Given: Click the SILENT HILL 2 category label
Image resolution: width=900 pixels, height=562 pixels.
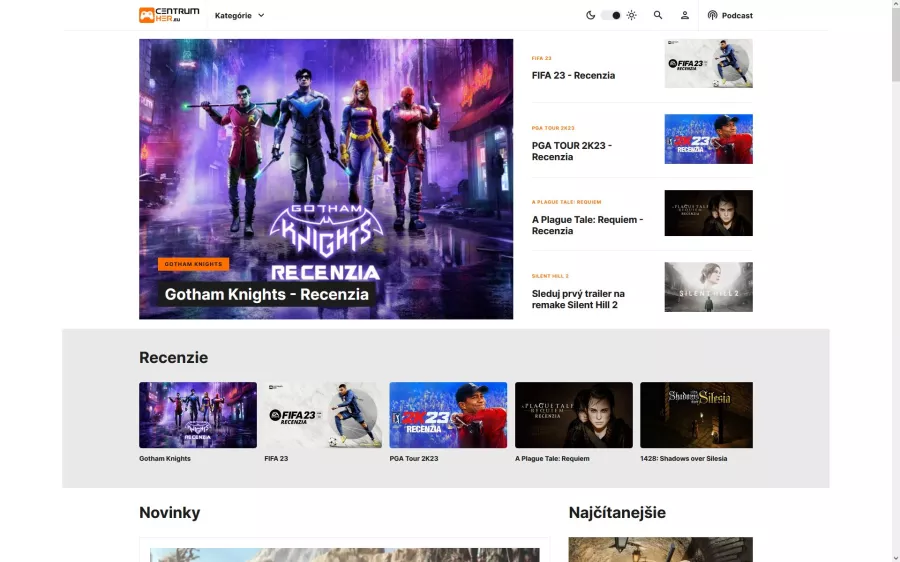Looking at the screenshot, I should click(550, 276).
